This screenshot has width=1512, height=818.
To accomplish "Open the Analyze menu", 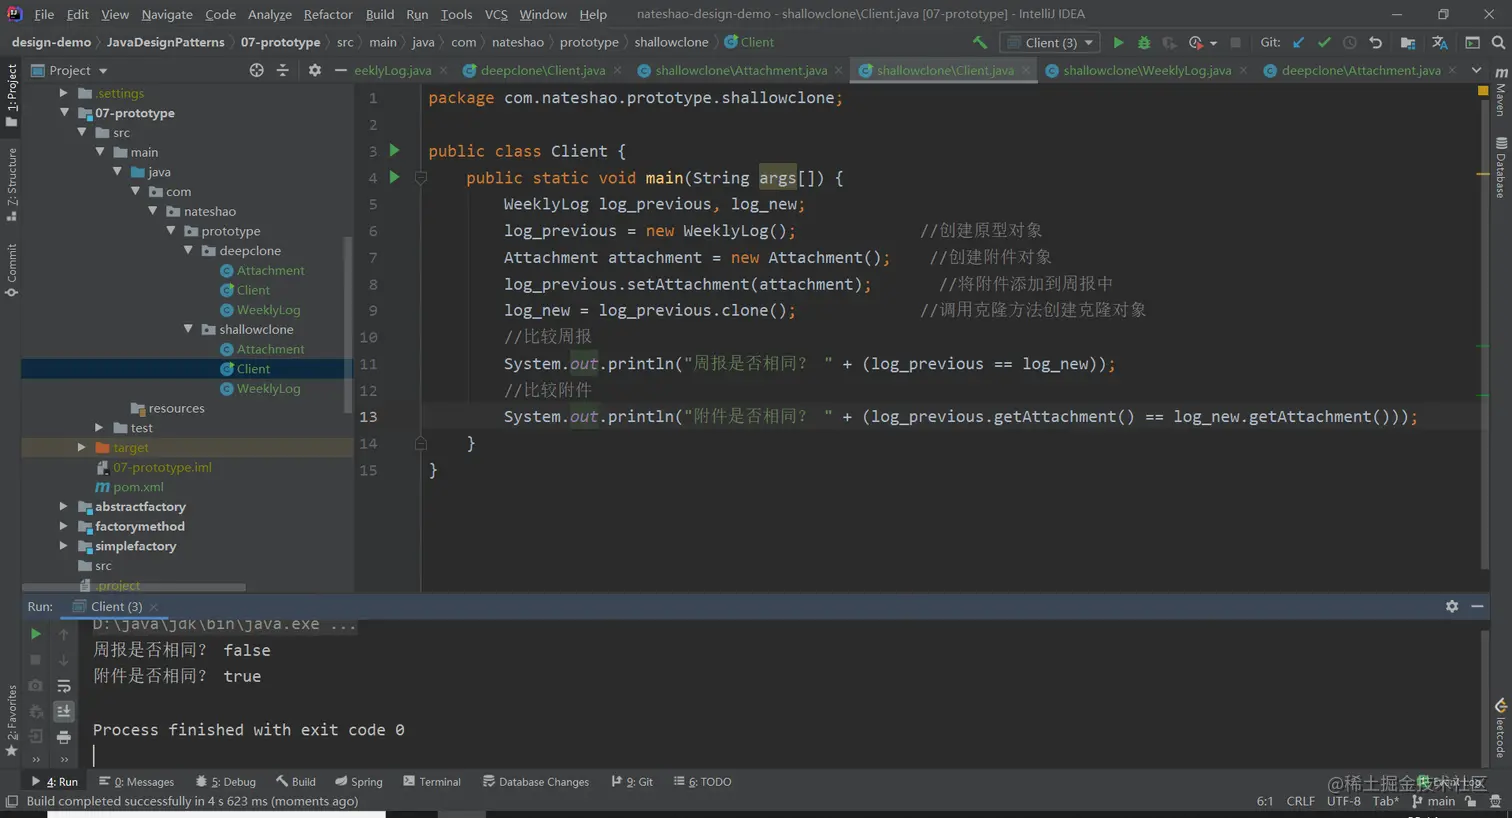I will 269,14.
